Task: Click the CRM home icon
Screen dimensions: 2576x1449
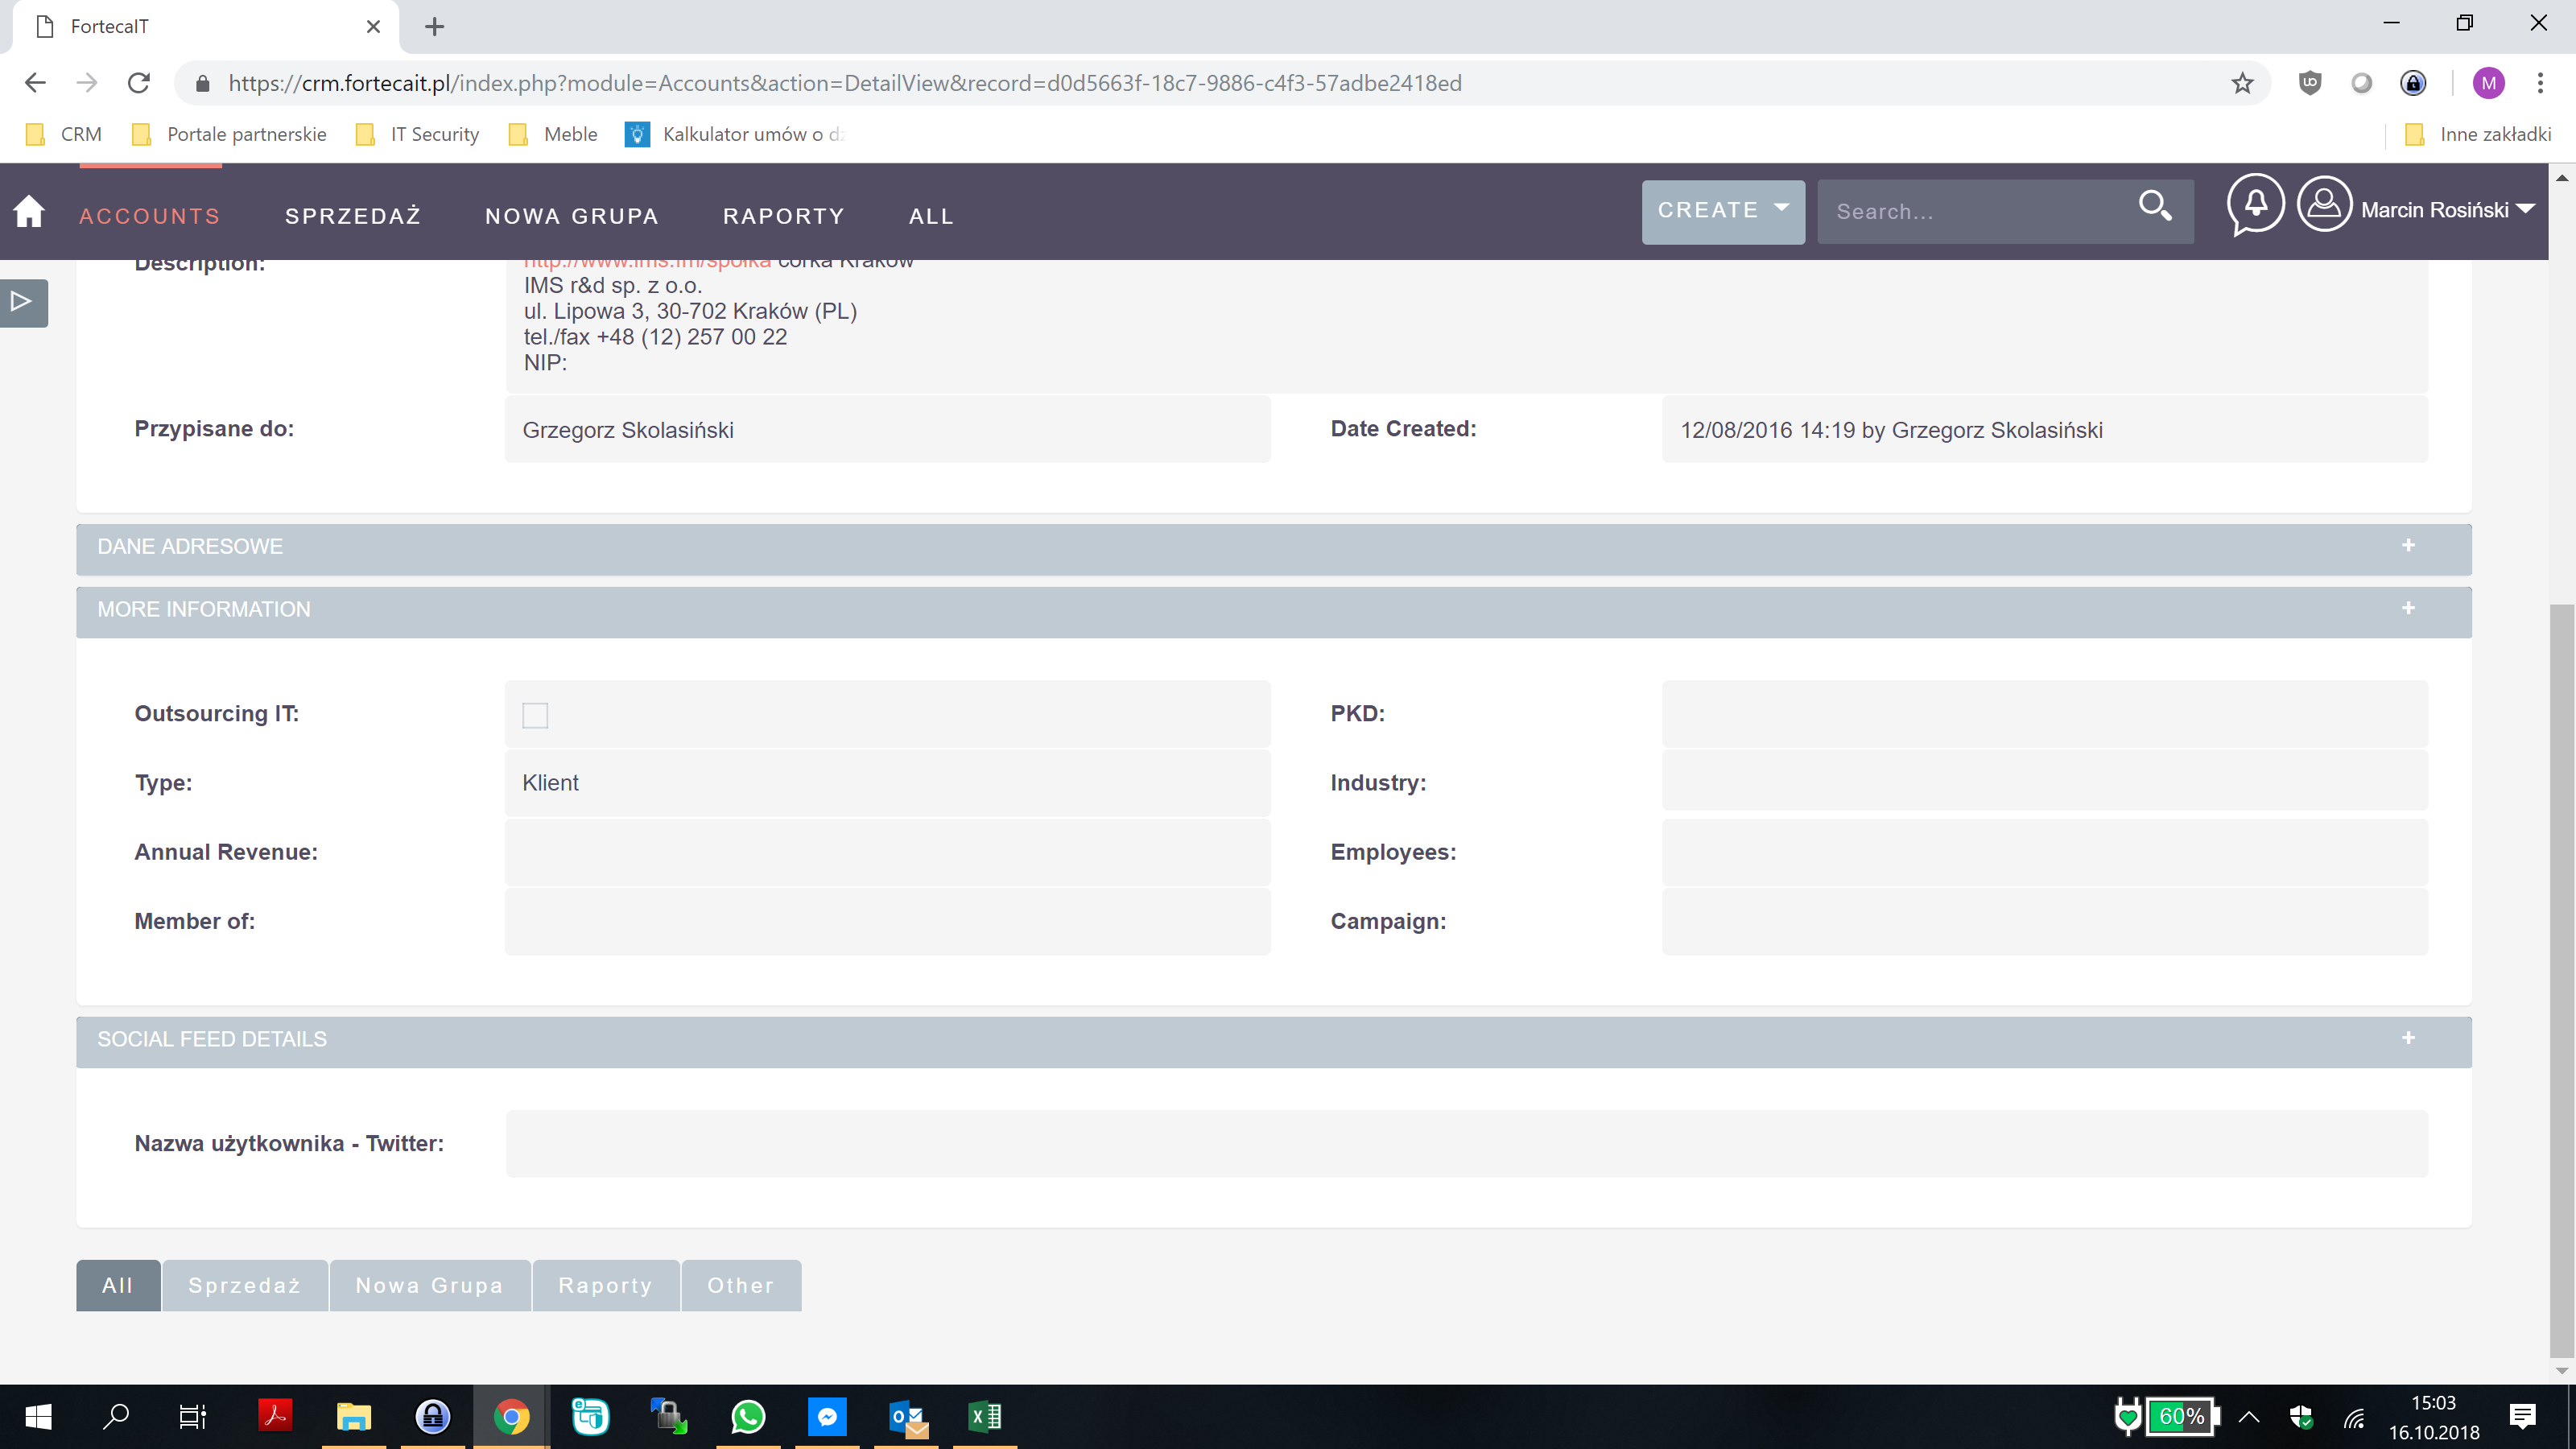Action: (x=29, y=211)
